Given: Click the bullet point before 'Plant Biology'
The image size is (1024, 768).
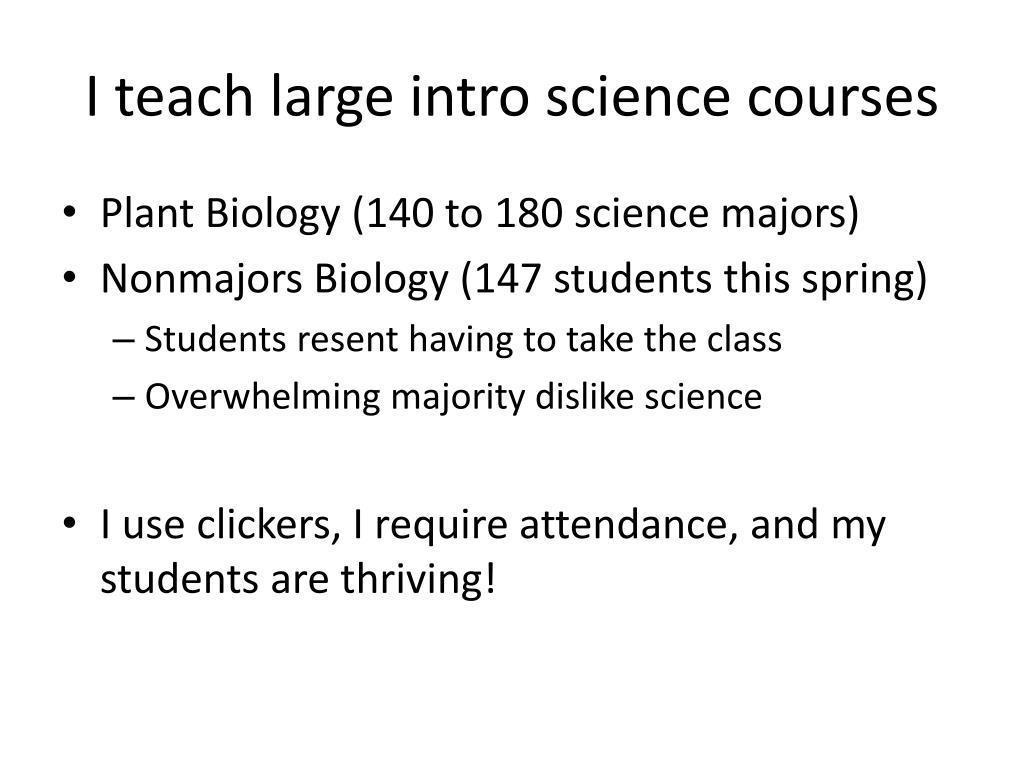Looking at the screenshot, I should (70, 212).
